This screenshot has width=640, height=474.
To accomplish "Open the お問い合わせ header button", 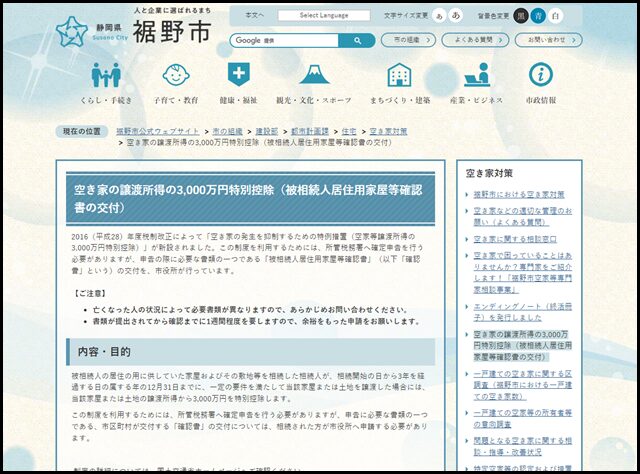I will 548,40.
